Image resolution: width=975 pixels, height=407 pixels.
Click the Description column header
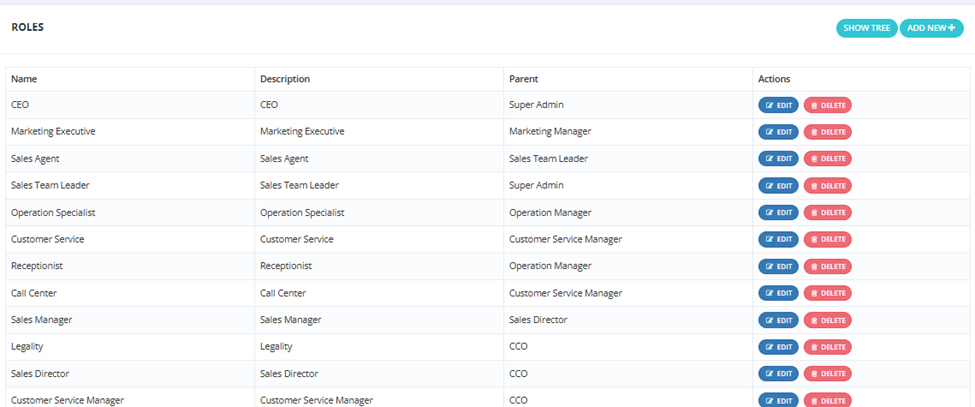pyautogui.click(x=285, y=79)
